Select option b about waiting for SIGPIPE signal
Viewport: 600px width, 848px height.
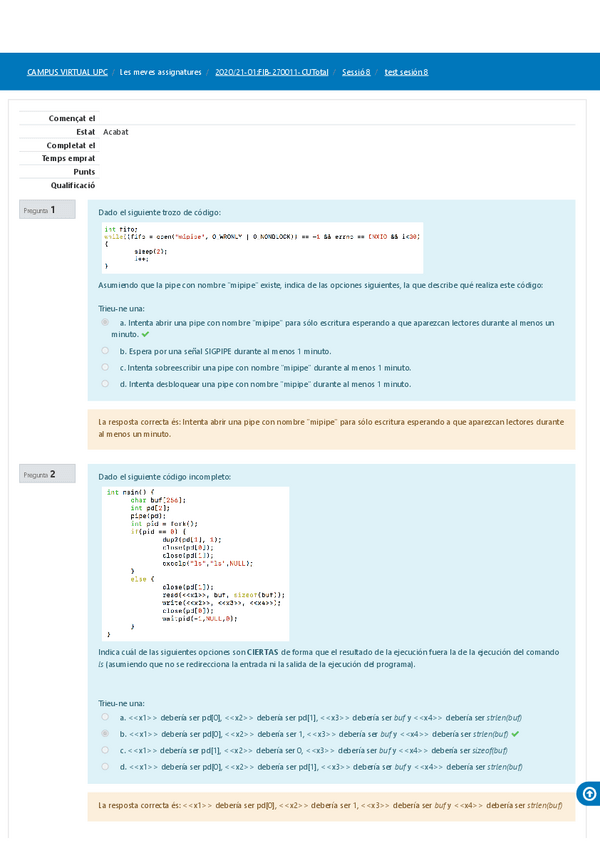coord(105,351)
